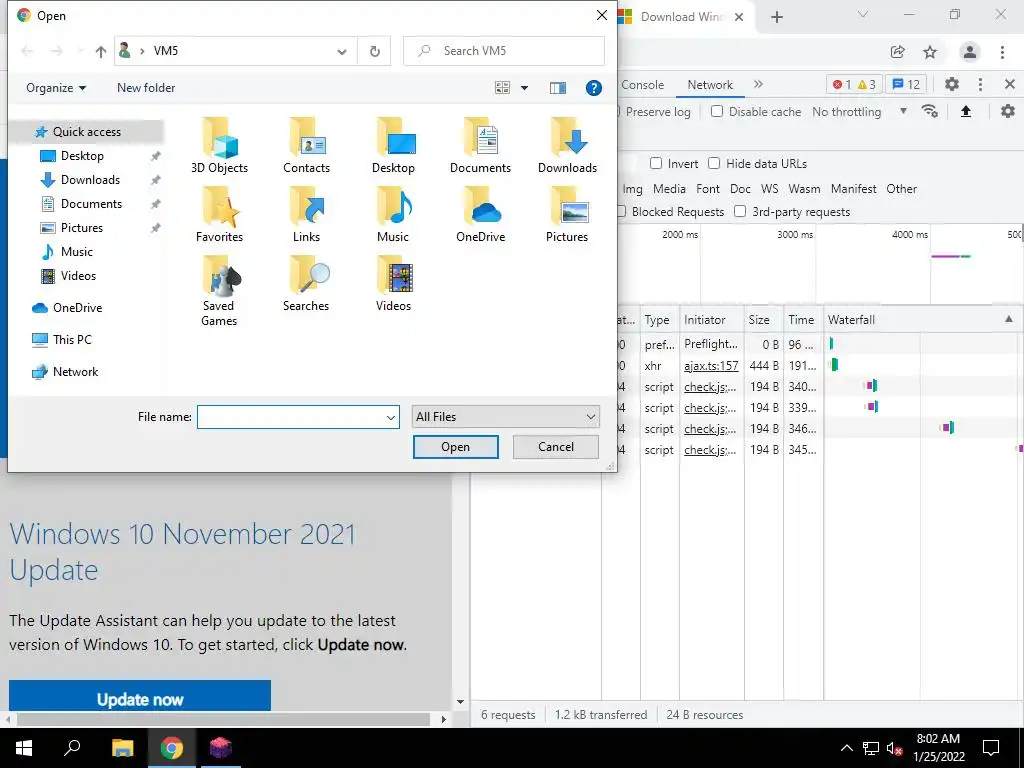The image size is (1024, 768).
Task: Click the Chrome share page icon
Action: pyautogui.click(x=897, y=52)
